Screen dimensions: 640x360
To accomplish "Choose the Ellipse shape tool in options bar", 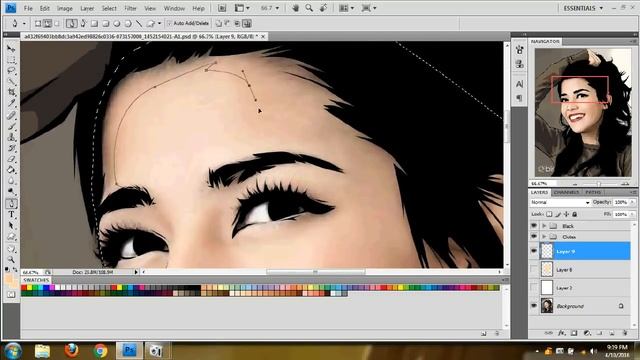I will click(117, 23).
